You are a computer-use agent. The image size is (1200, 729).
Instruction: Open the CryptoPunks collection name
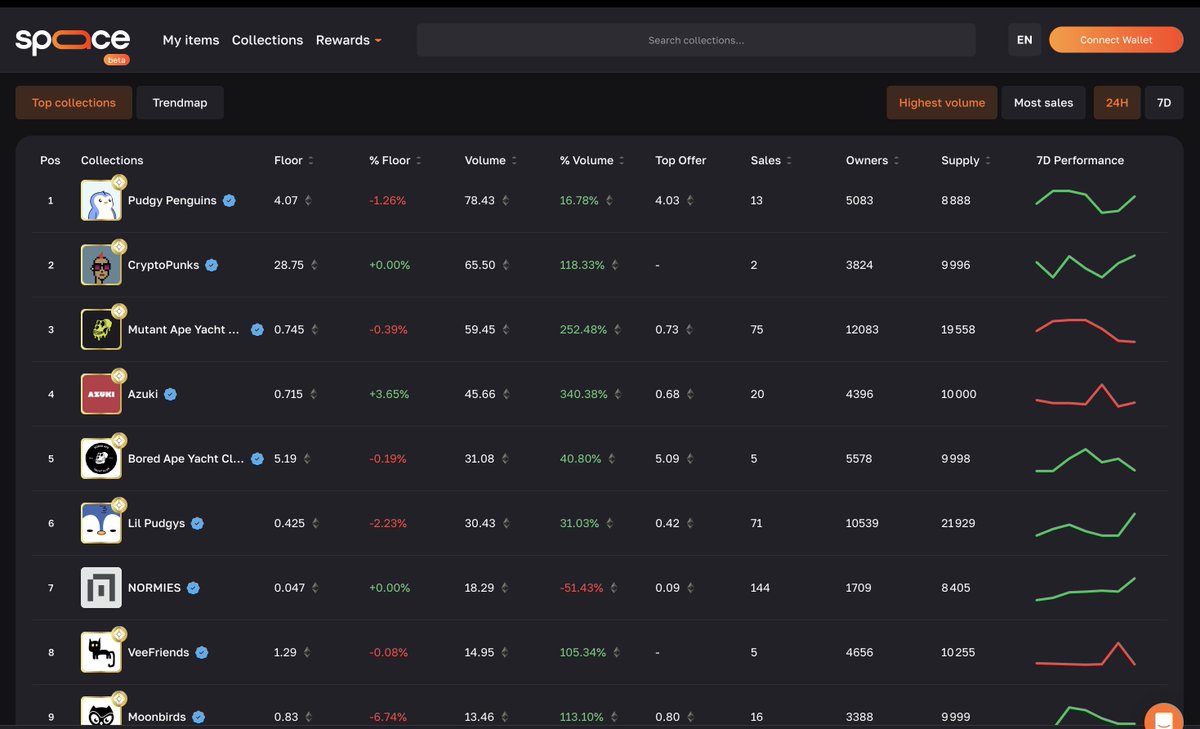[164, 265]
